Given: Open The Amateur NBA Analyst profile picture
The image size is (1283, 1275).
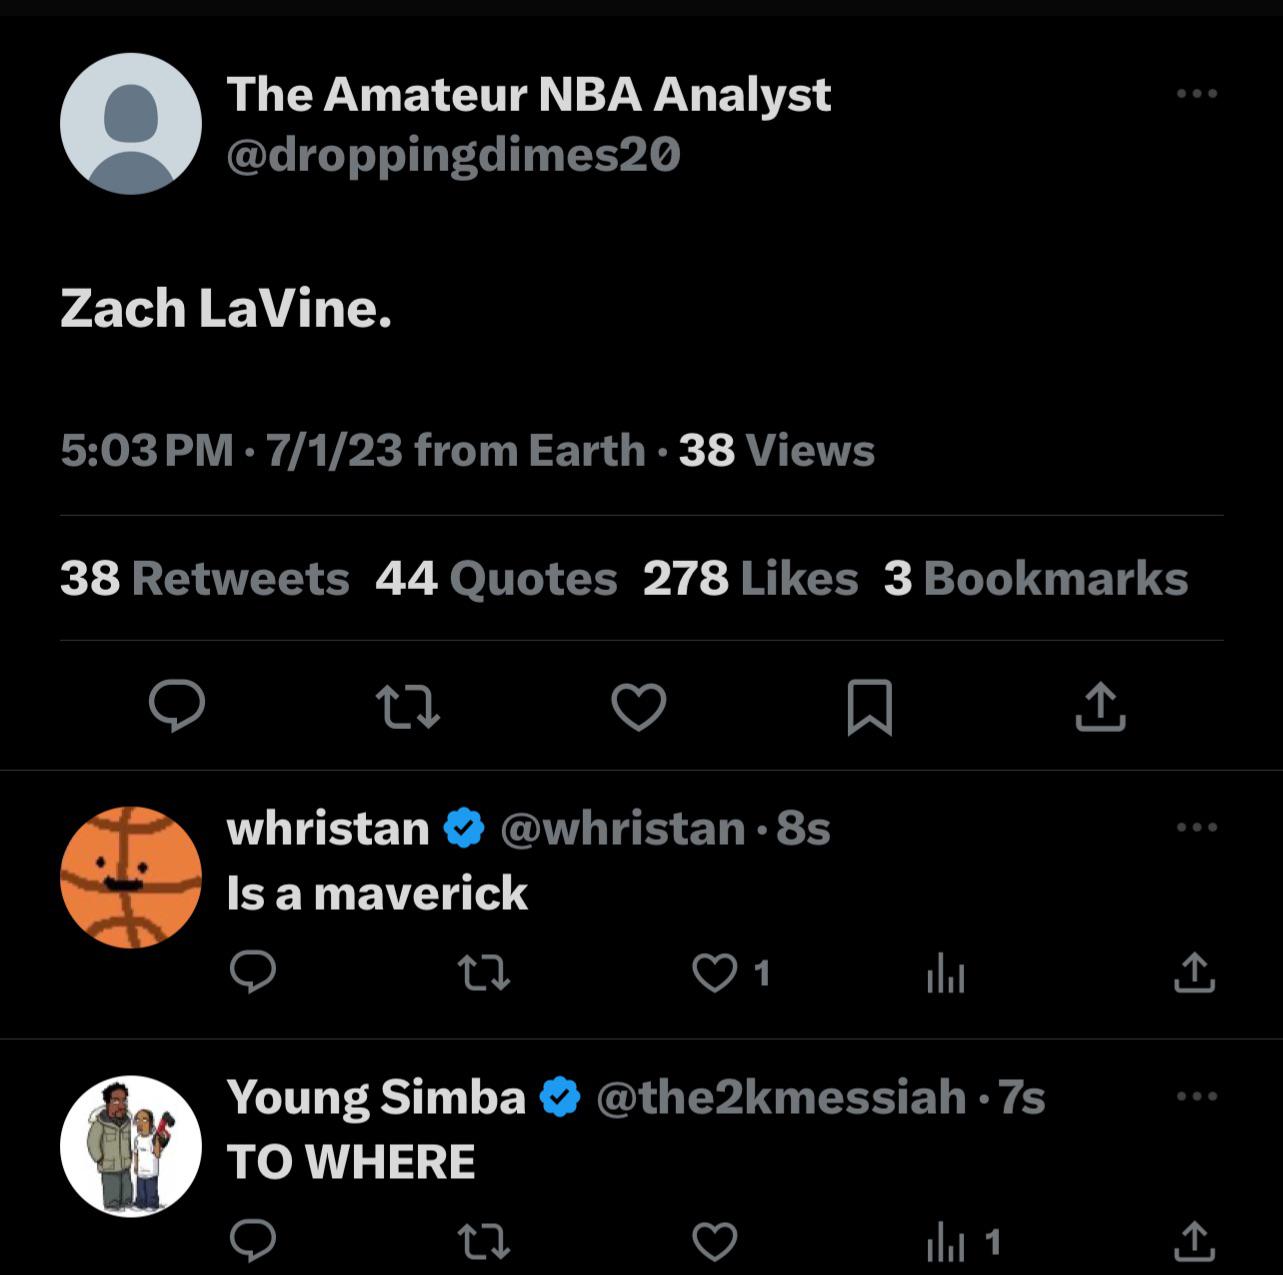Looking at the screenshot, I should click(x=131, y=124).
